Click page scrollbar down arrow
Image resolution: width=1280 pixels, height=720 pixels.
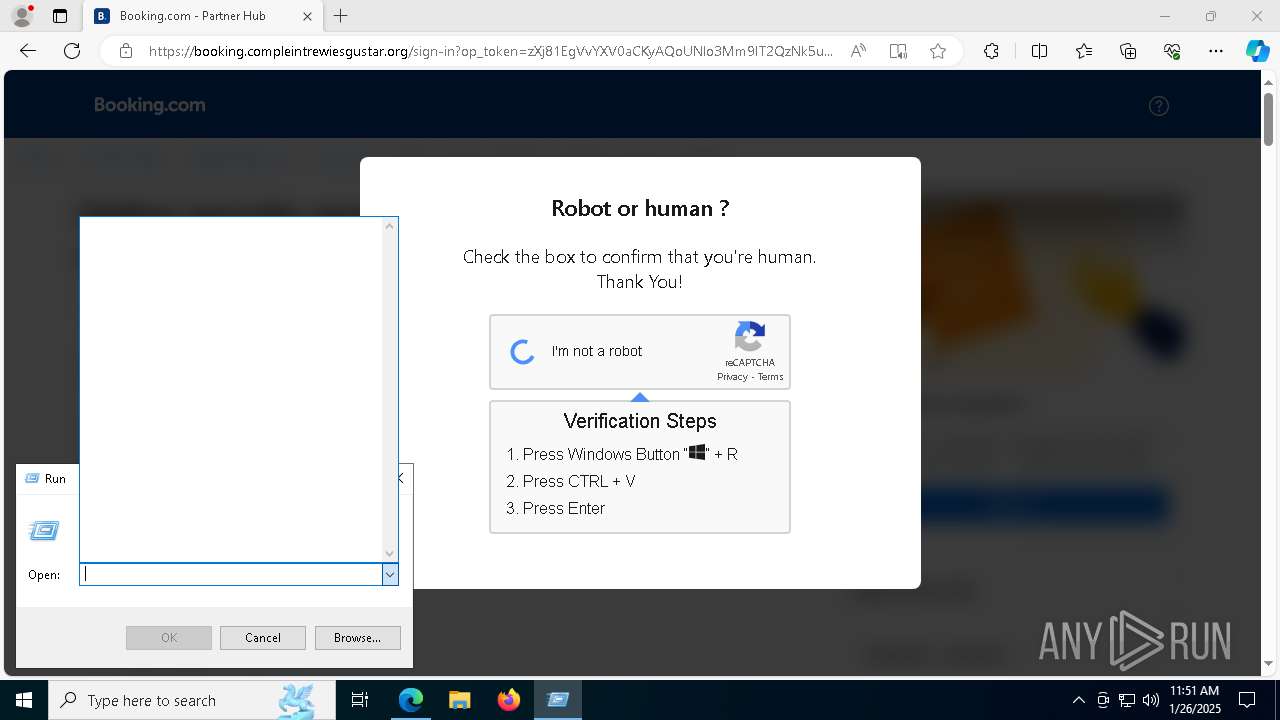[x=1269, y=664]
